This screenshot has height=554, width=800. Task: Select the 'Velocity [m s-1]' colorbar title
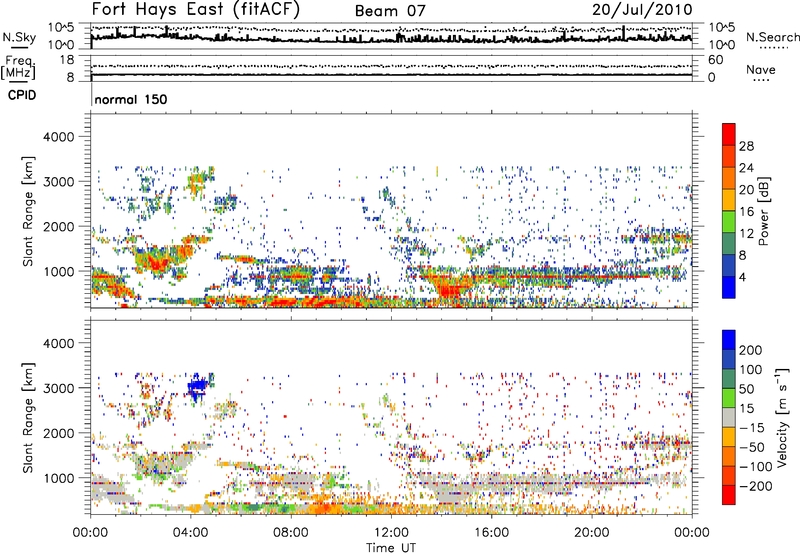(x=782, y=417)
